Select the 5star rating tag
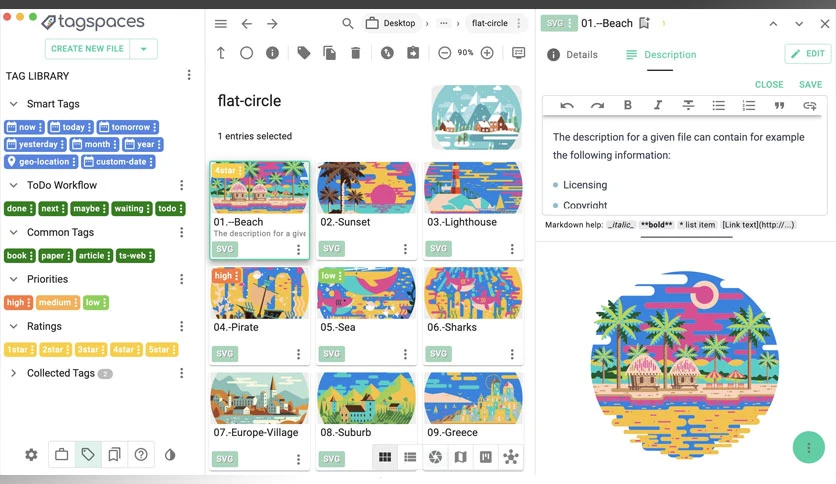 [x=162, y=350]
